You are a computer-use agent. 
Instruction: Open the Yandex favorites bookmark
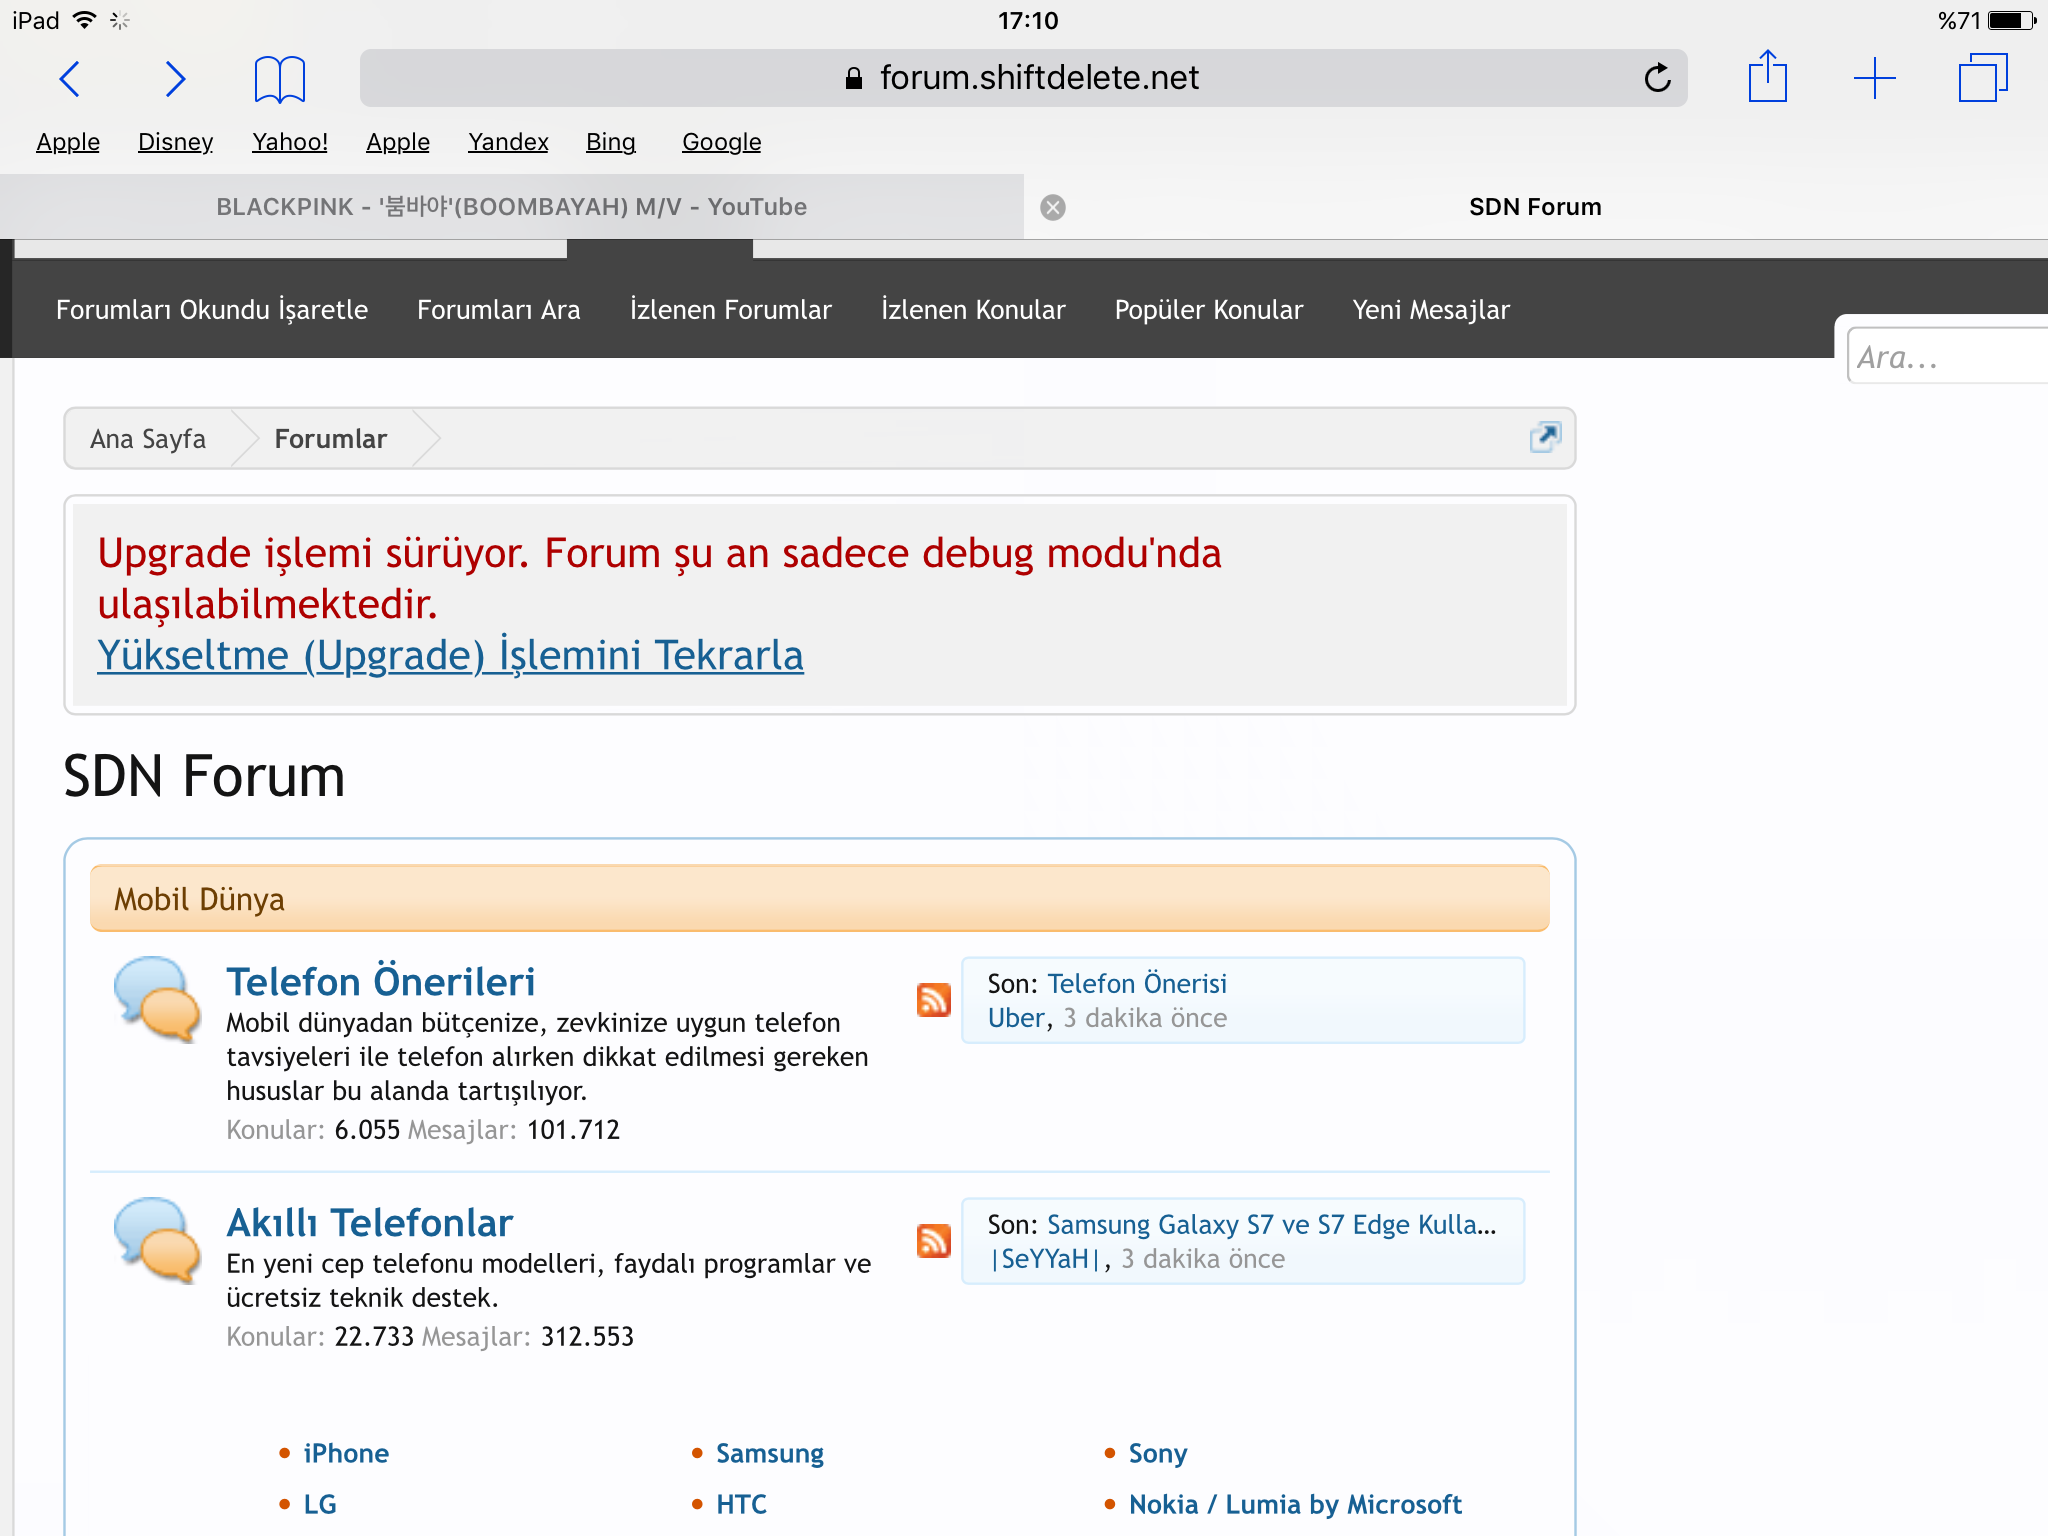[x=508, y=142]
